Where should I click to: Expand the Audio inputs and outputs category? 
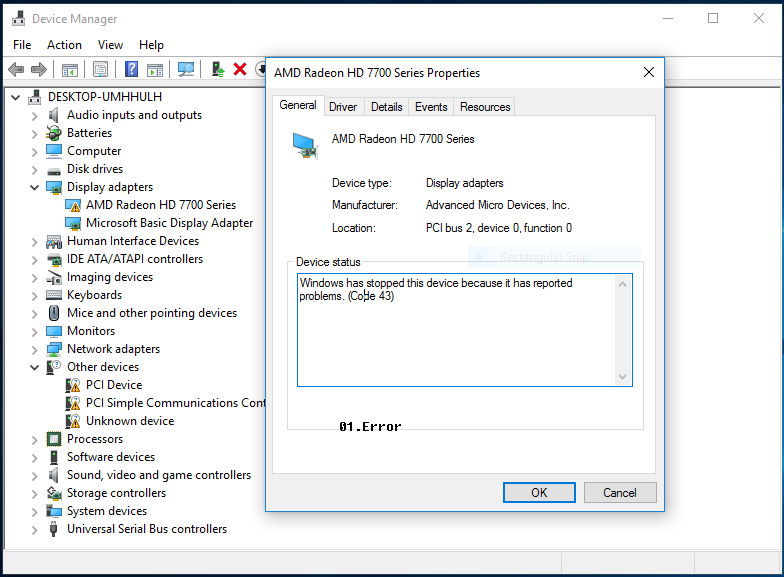pyautogui.click(x=34, y=116)
